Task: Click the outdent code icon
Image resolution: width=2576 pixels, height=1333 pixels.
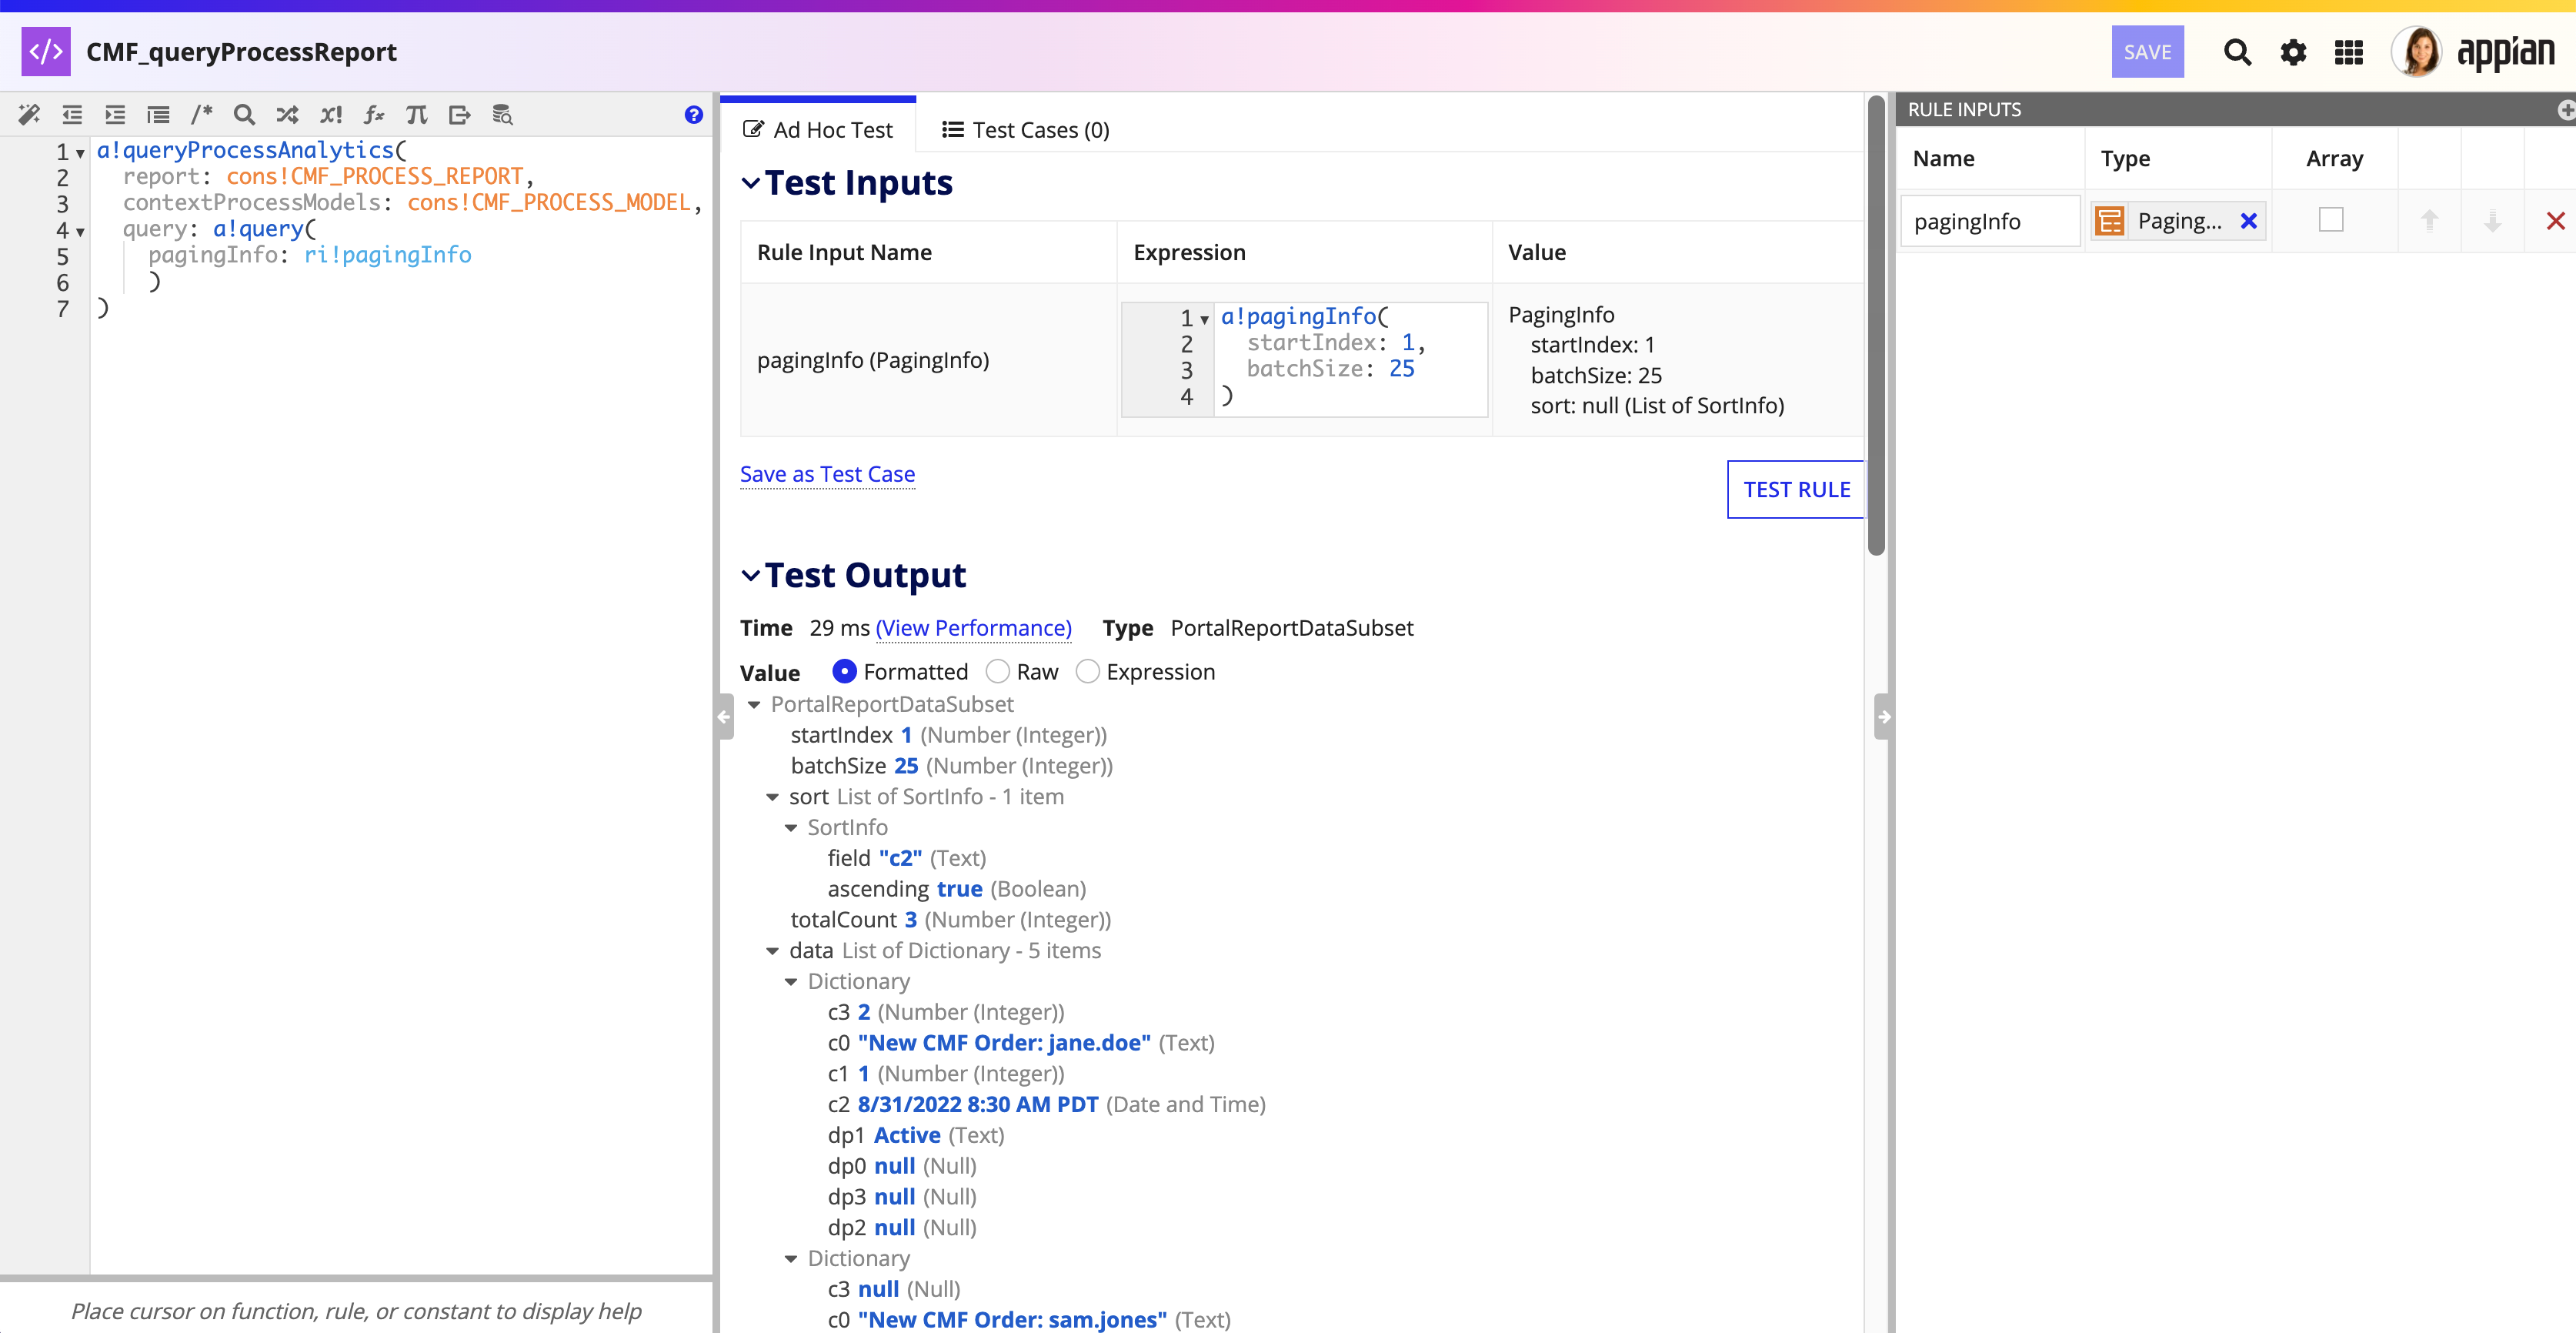Action: 72,115
